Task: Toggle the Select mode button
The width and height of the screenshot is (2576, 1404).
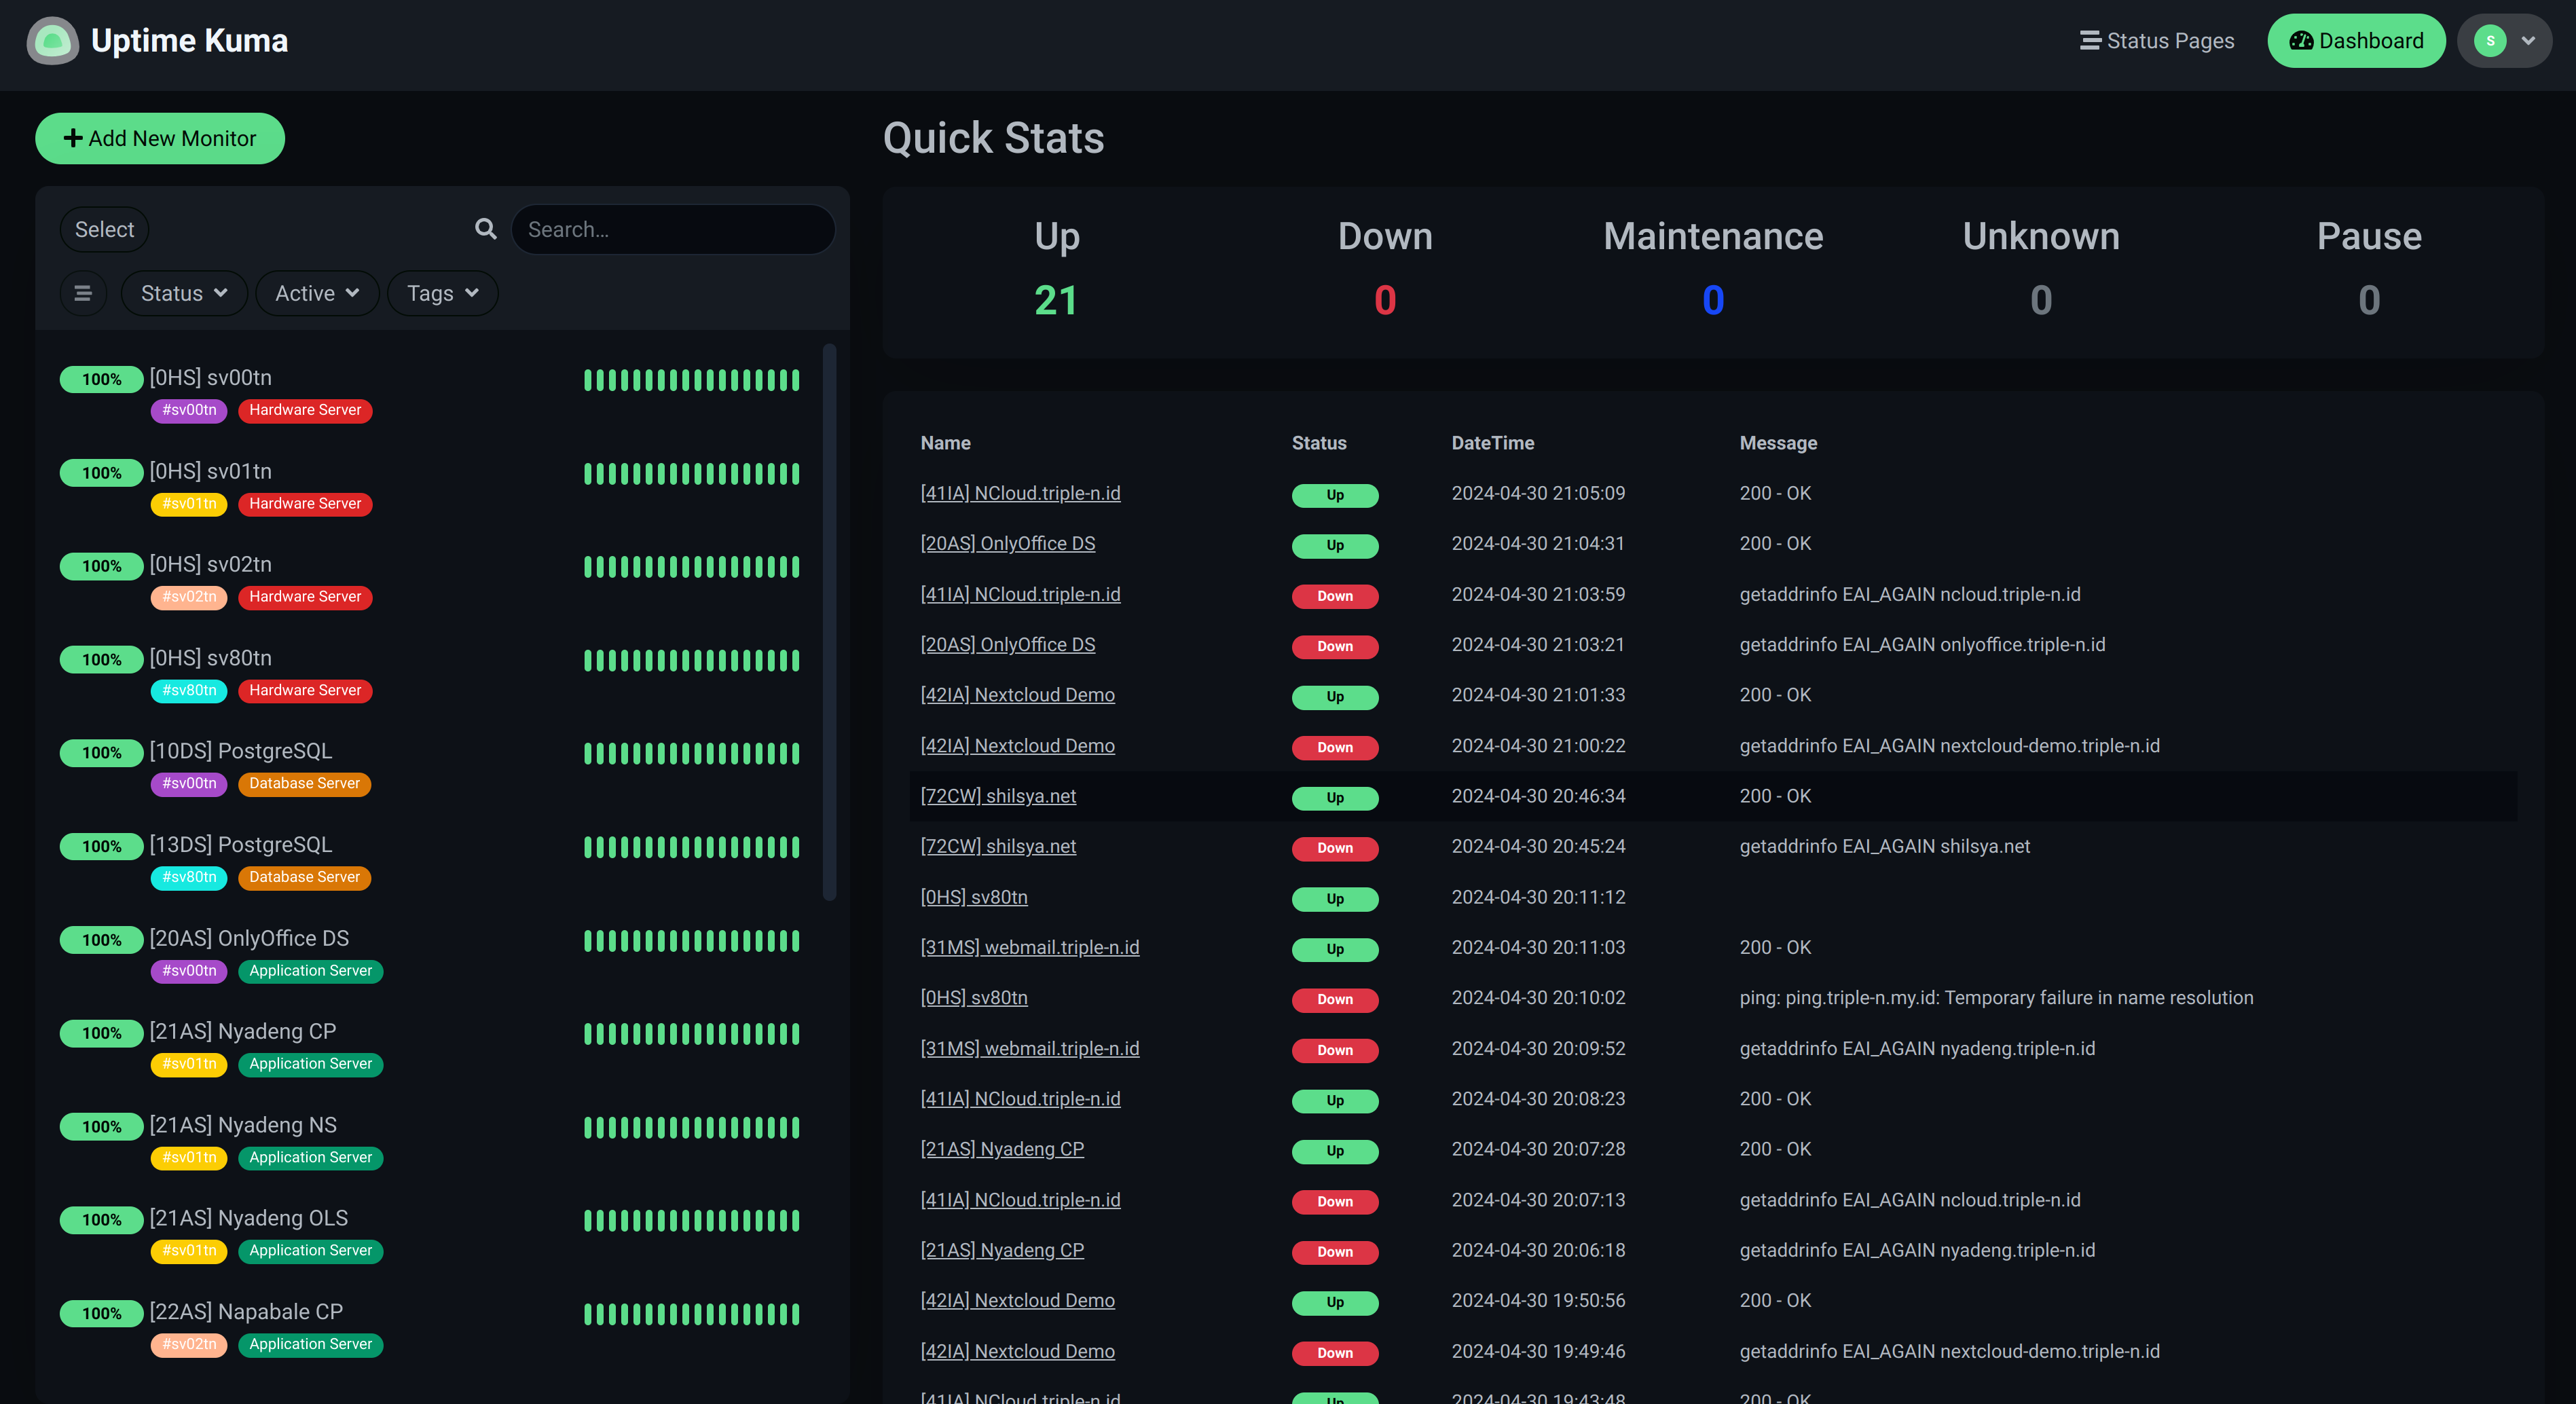Action: (x=104, y=229)
